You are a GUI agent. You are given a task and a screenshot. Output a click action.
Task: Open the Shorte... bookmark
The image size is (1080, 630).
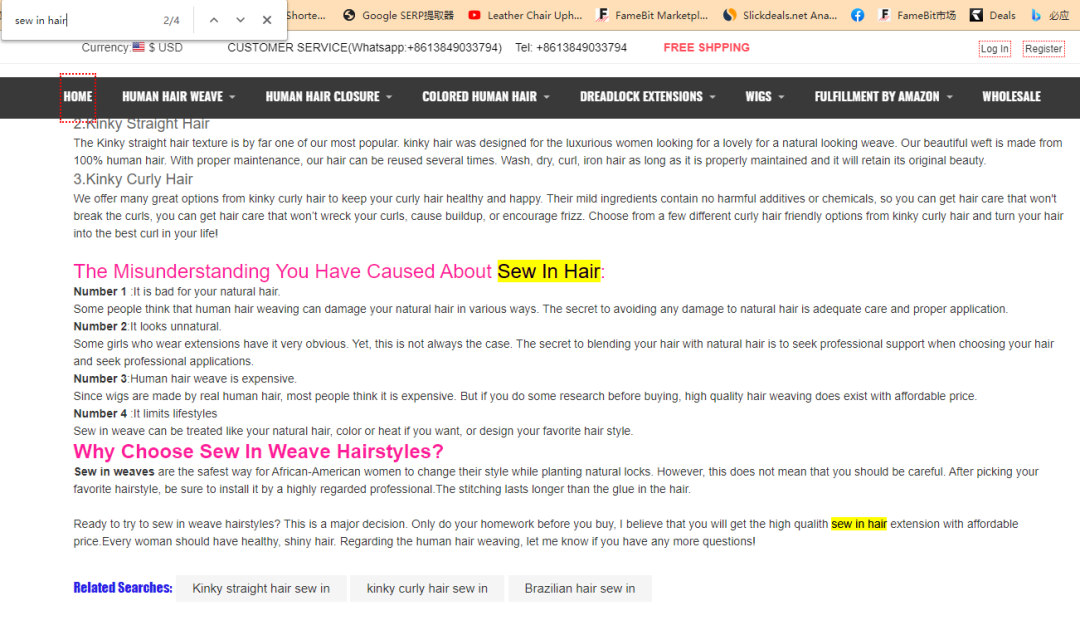pyautogui.click(x=306, y=15)
